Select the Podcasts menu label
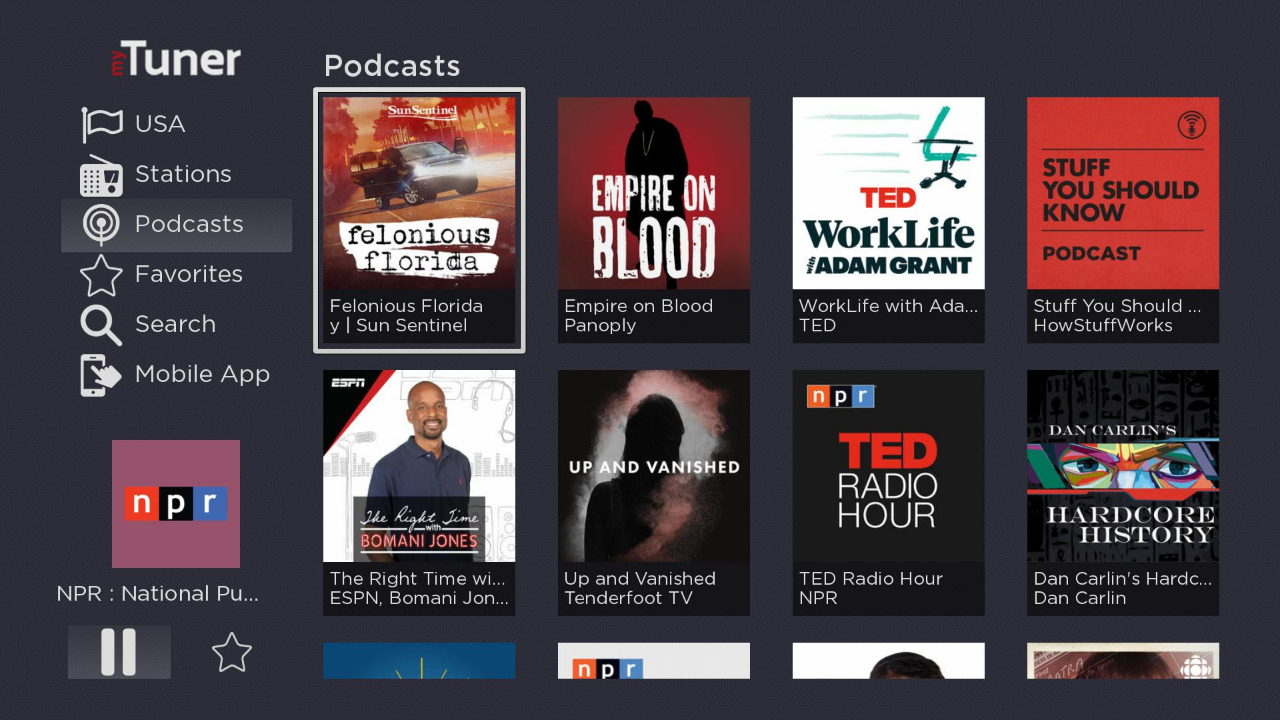The height and width of the screenshot is (720, 1280). click(x=189, y=224)
